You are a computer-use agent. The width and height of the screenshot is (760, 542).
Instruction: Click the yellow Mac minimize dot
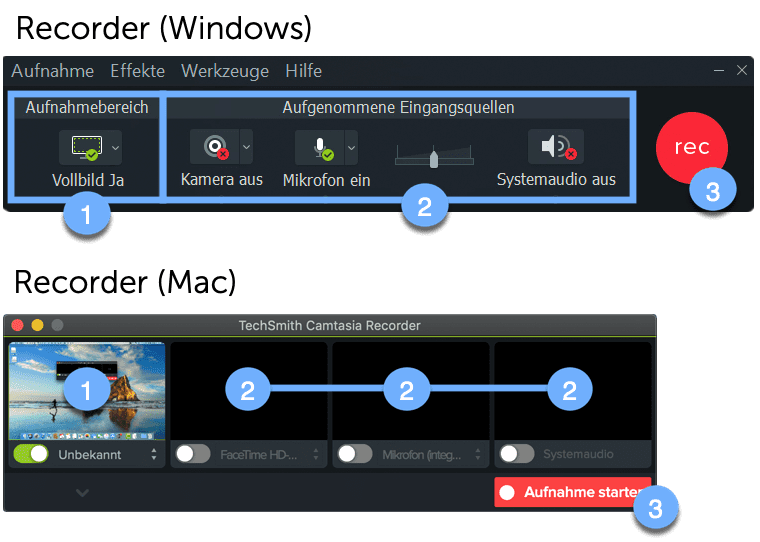coord(38,325)
